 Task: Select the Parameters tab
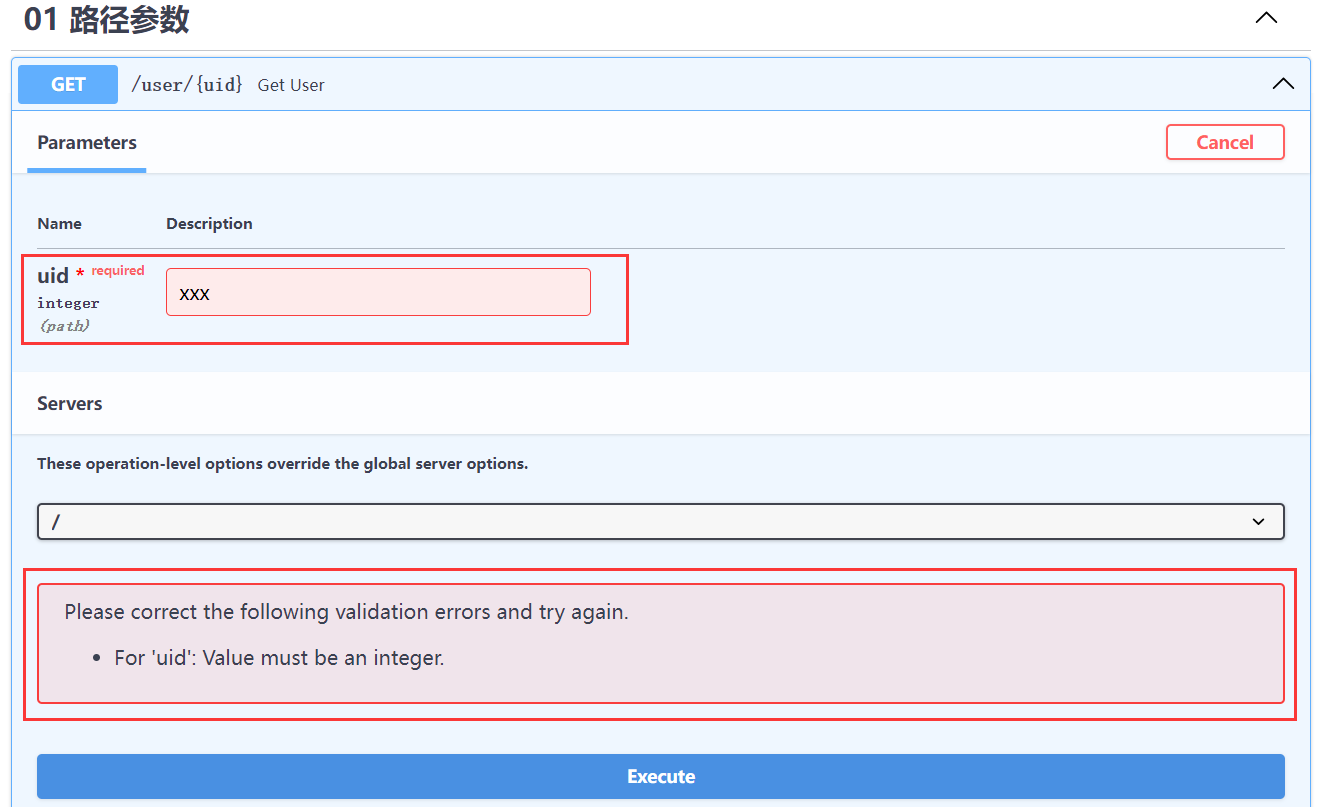tap(87, 143)
